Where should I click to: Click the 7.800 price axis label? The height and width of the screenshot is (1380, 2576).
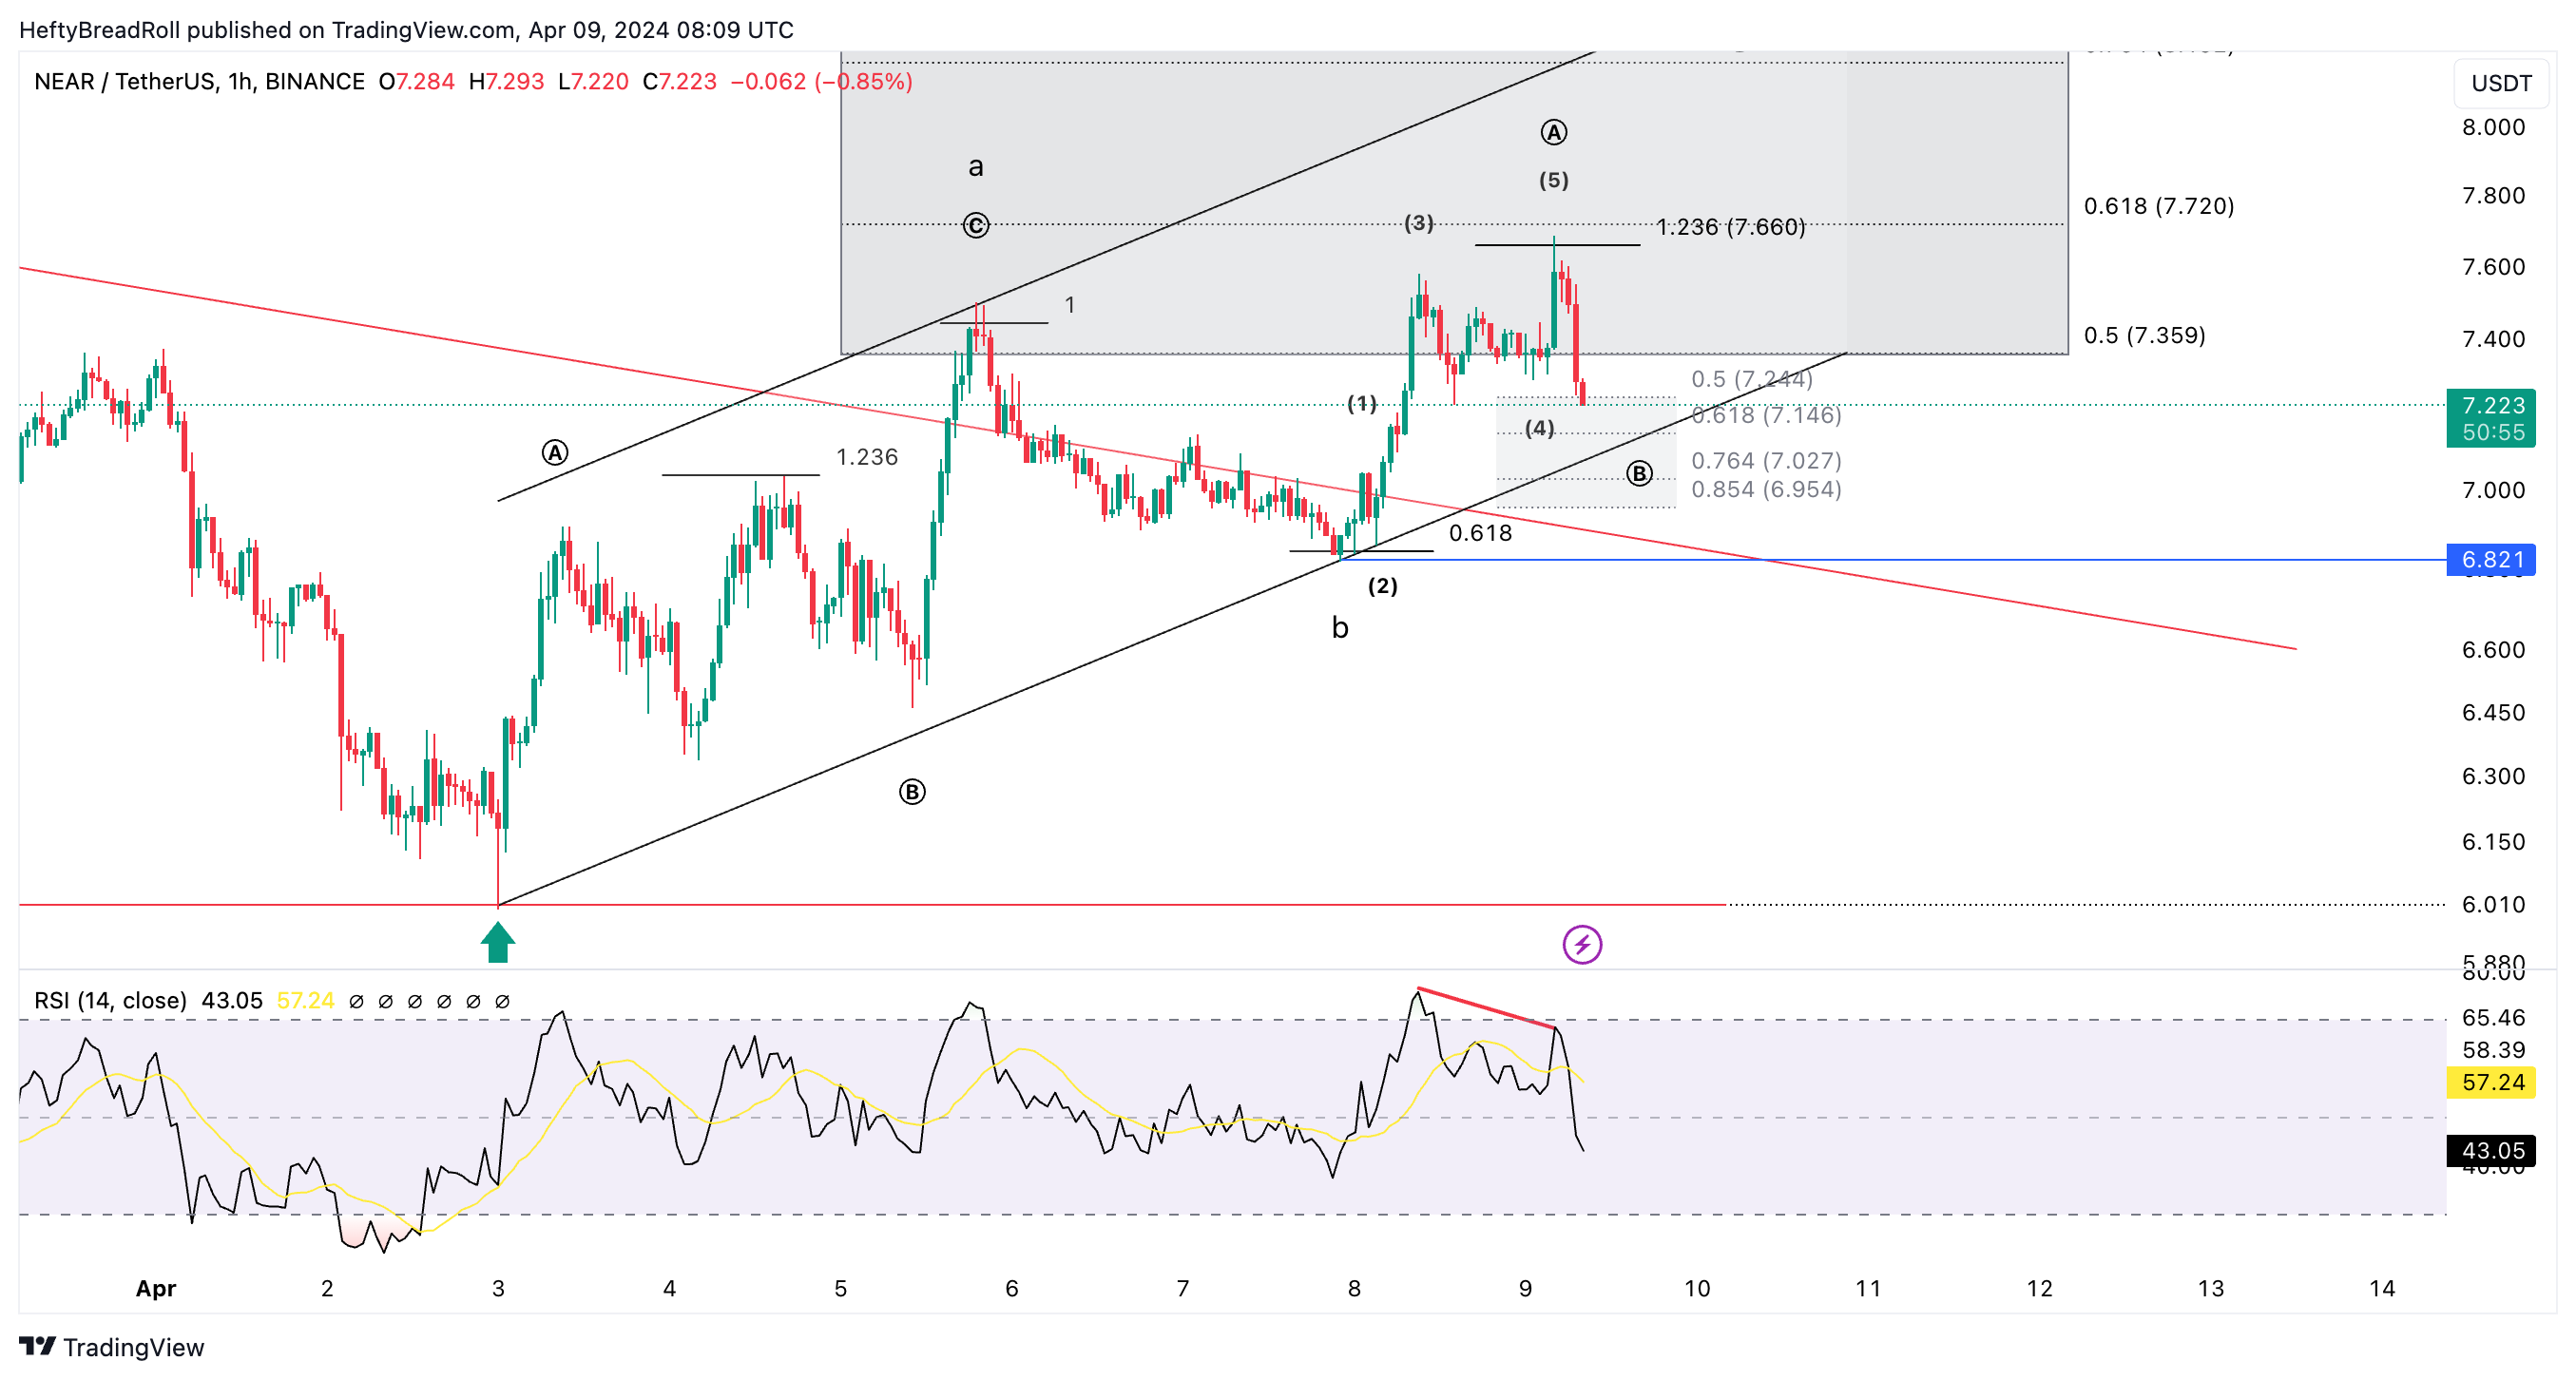2493,195
